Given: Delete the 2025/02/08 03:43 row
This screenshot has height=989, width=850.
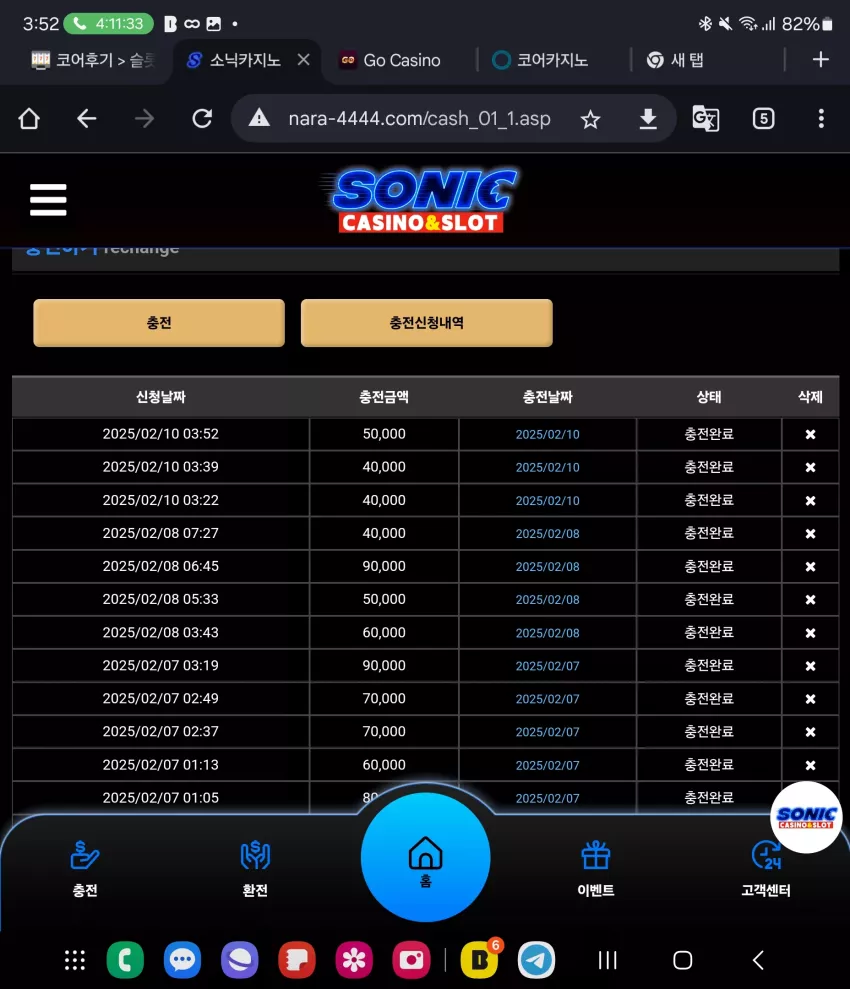Looking at the screenshot, I should [810, 633].
